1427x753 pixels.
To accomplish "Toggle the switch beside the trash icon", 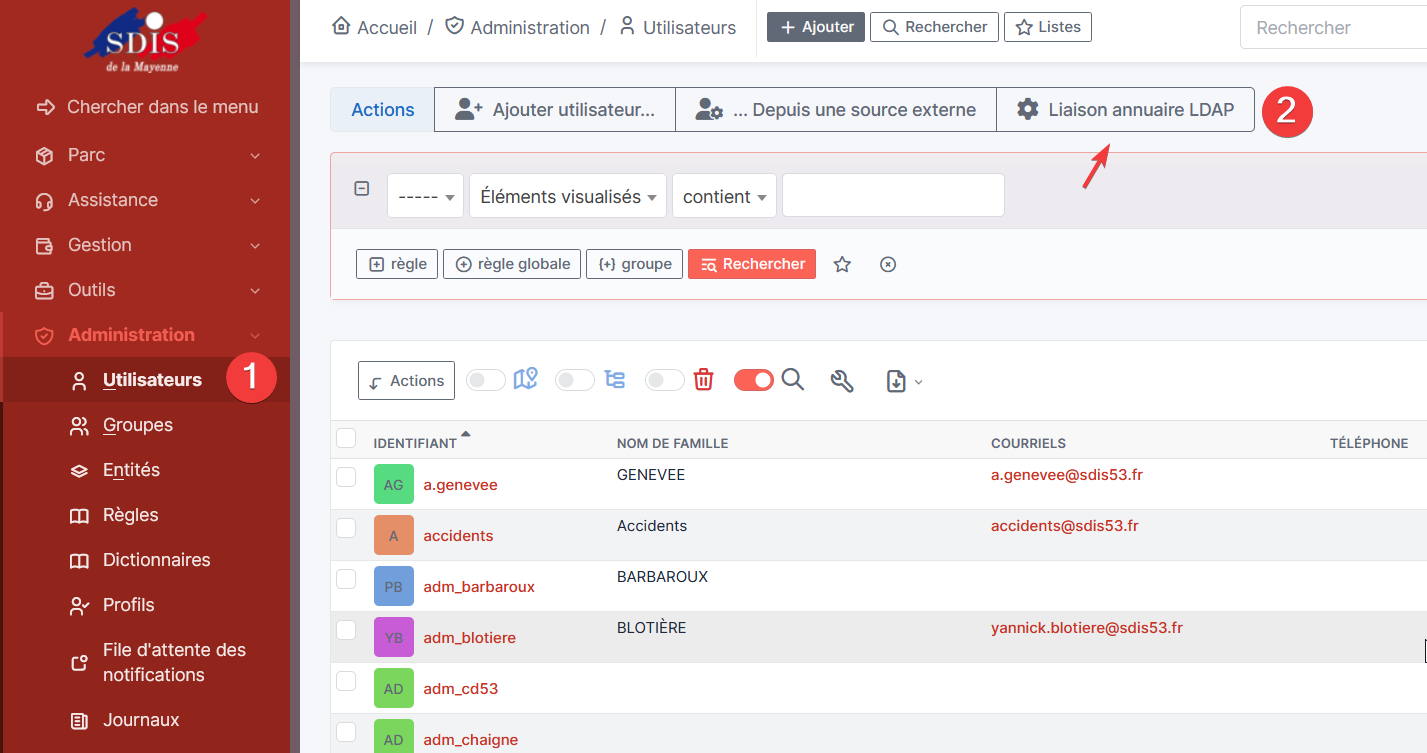I will pos(665,380).
